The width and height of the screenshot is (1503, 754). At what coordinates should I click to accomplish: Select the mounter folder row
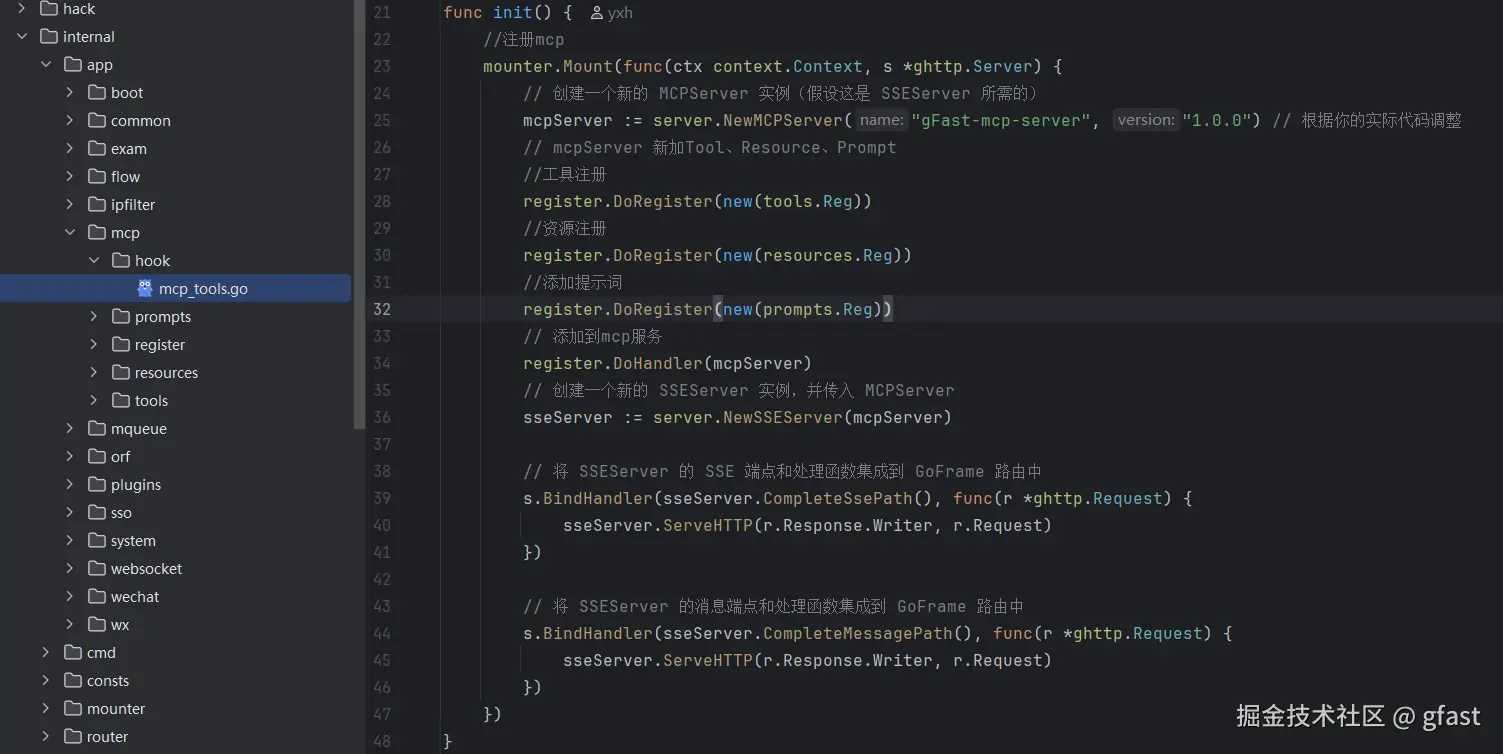(x=176, y=709)
